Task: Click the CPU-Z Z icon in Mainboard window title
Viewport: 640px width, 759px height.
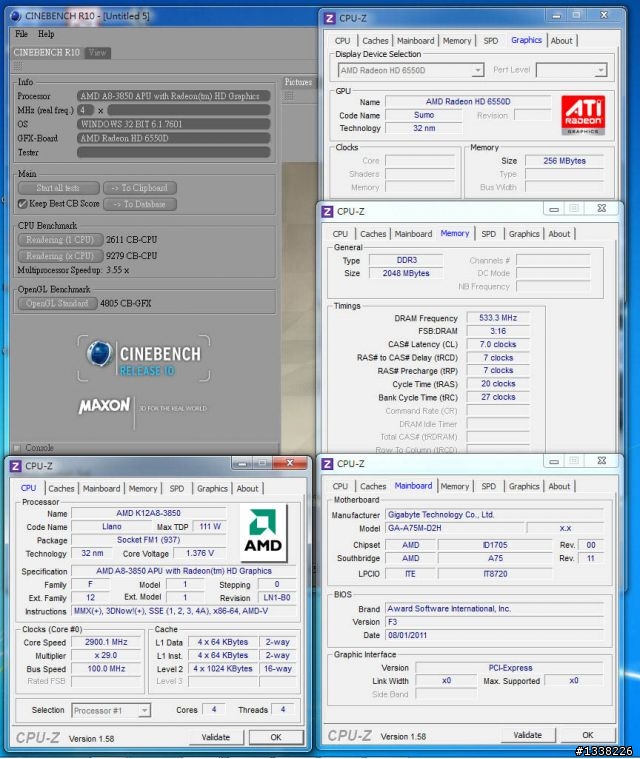Action: click(x=328, y=464)
